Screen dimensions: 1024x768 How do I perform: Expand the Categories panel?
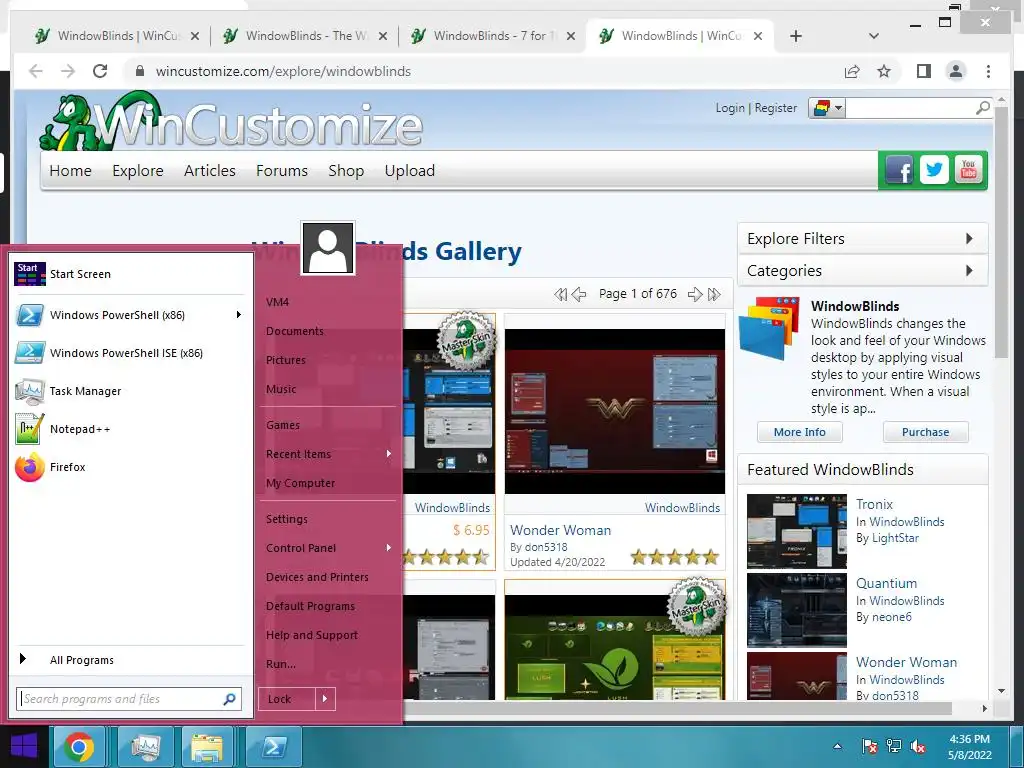[x=862, y=270]
